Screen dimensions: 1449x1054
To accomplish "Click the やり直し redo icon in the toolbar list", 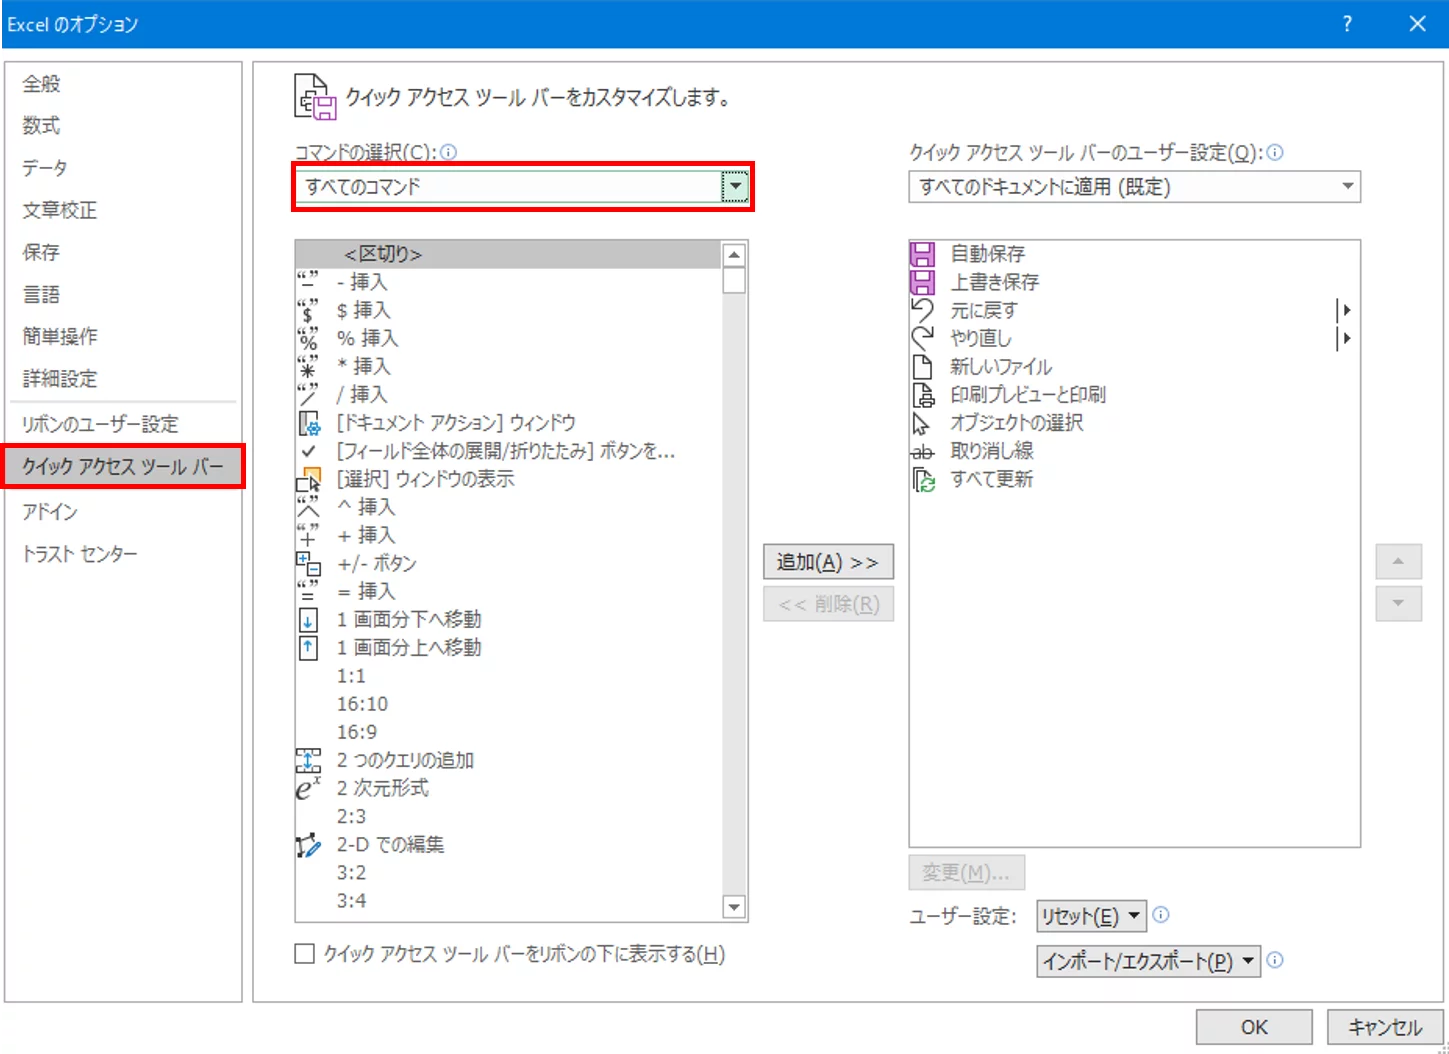I will [x=923, y=338].
